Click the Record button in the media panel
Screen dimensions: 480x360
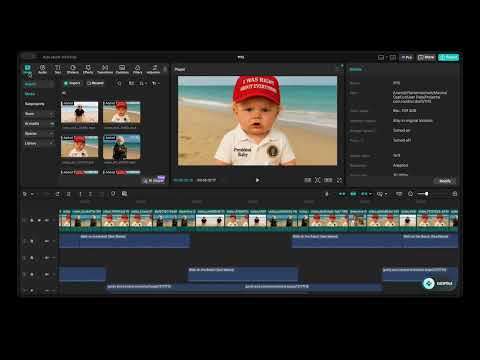(x=95, y=83)
